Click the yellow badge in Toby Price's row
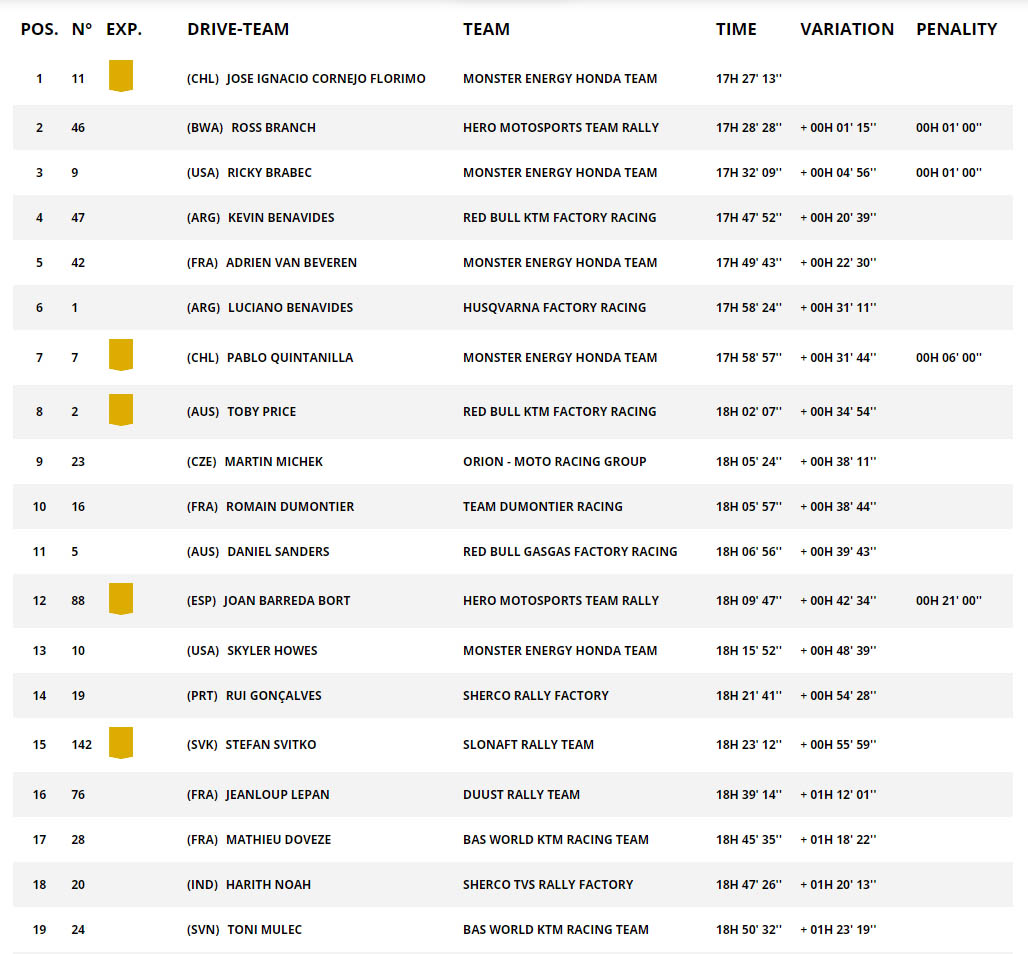The height and width of the screenshot is (954, 1028). (121, 410)
